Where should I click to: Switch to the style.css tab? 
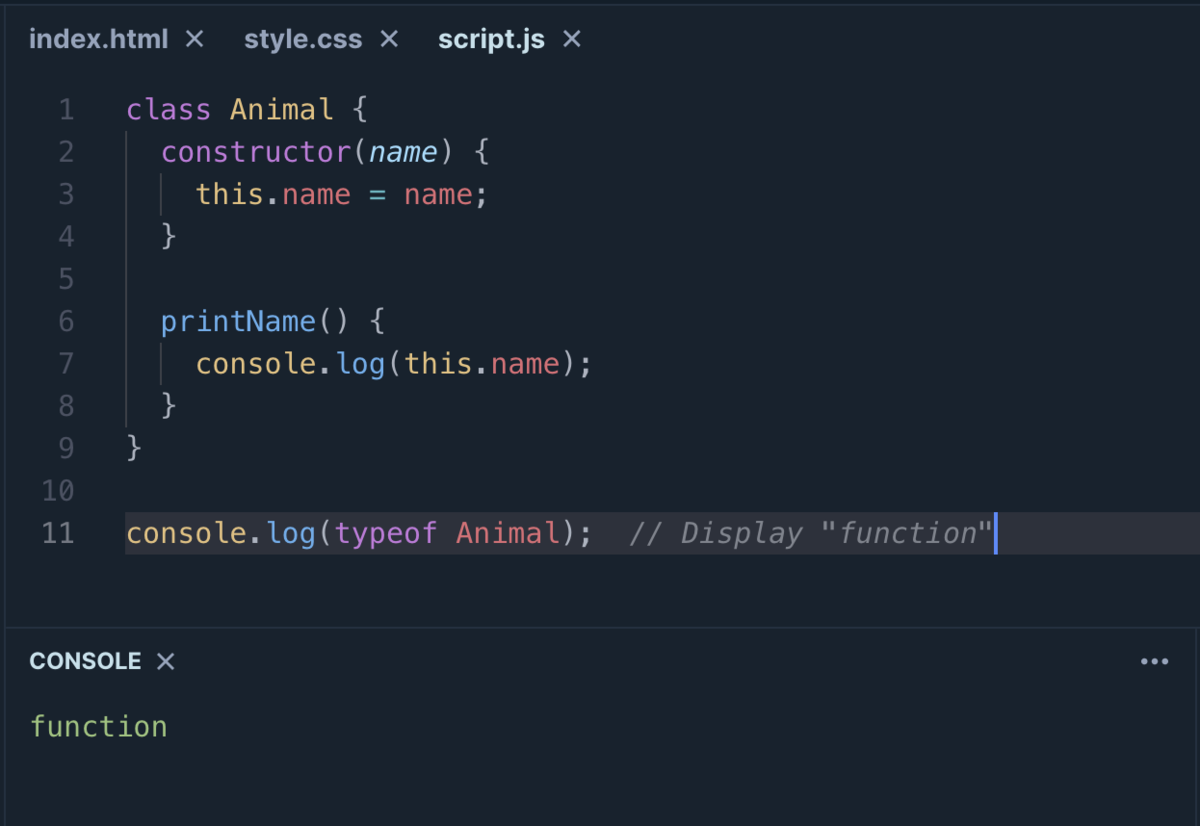(302, 38)
